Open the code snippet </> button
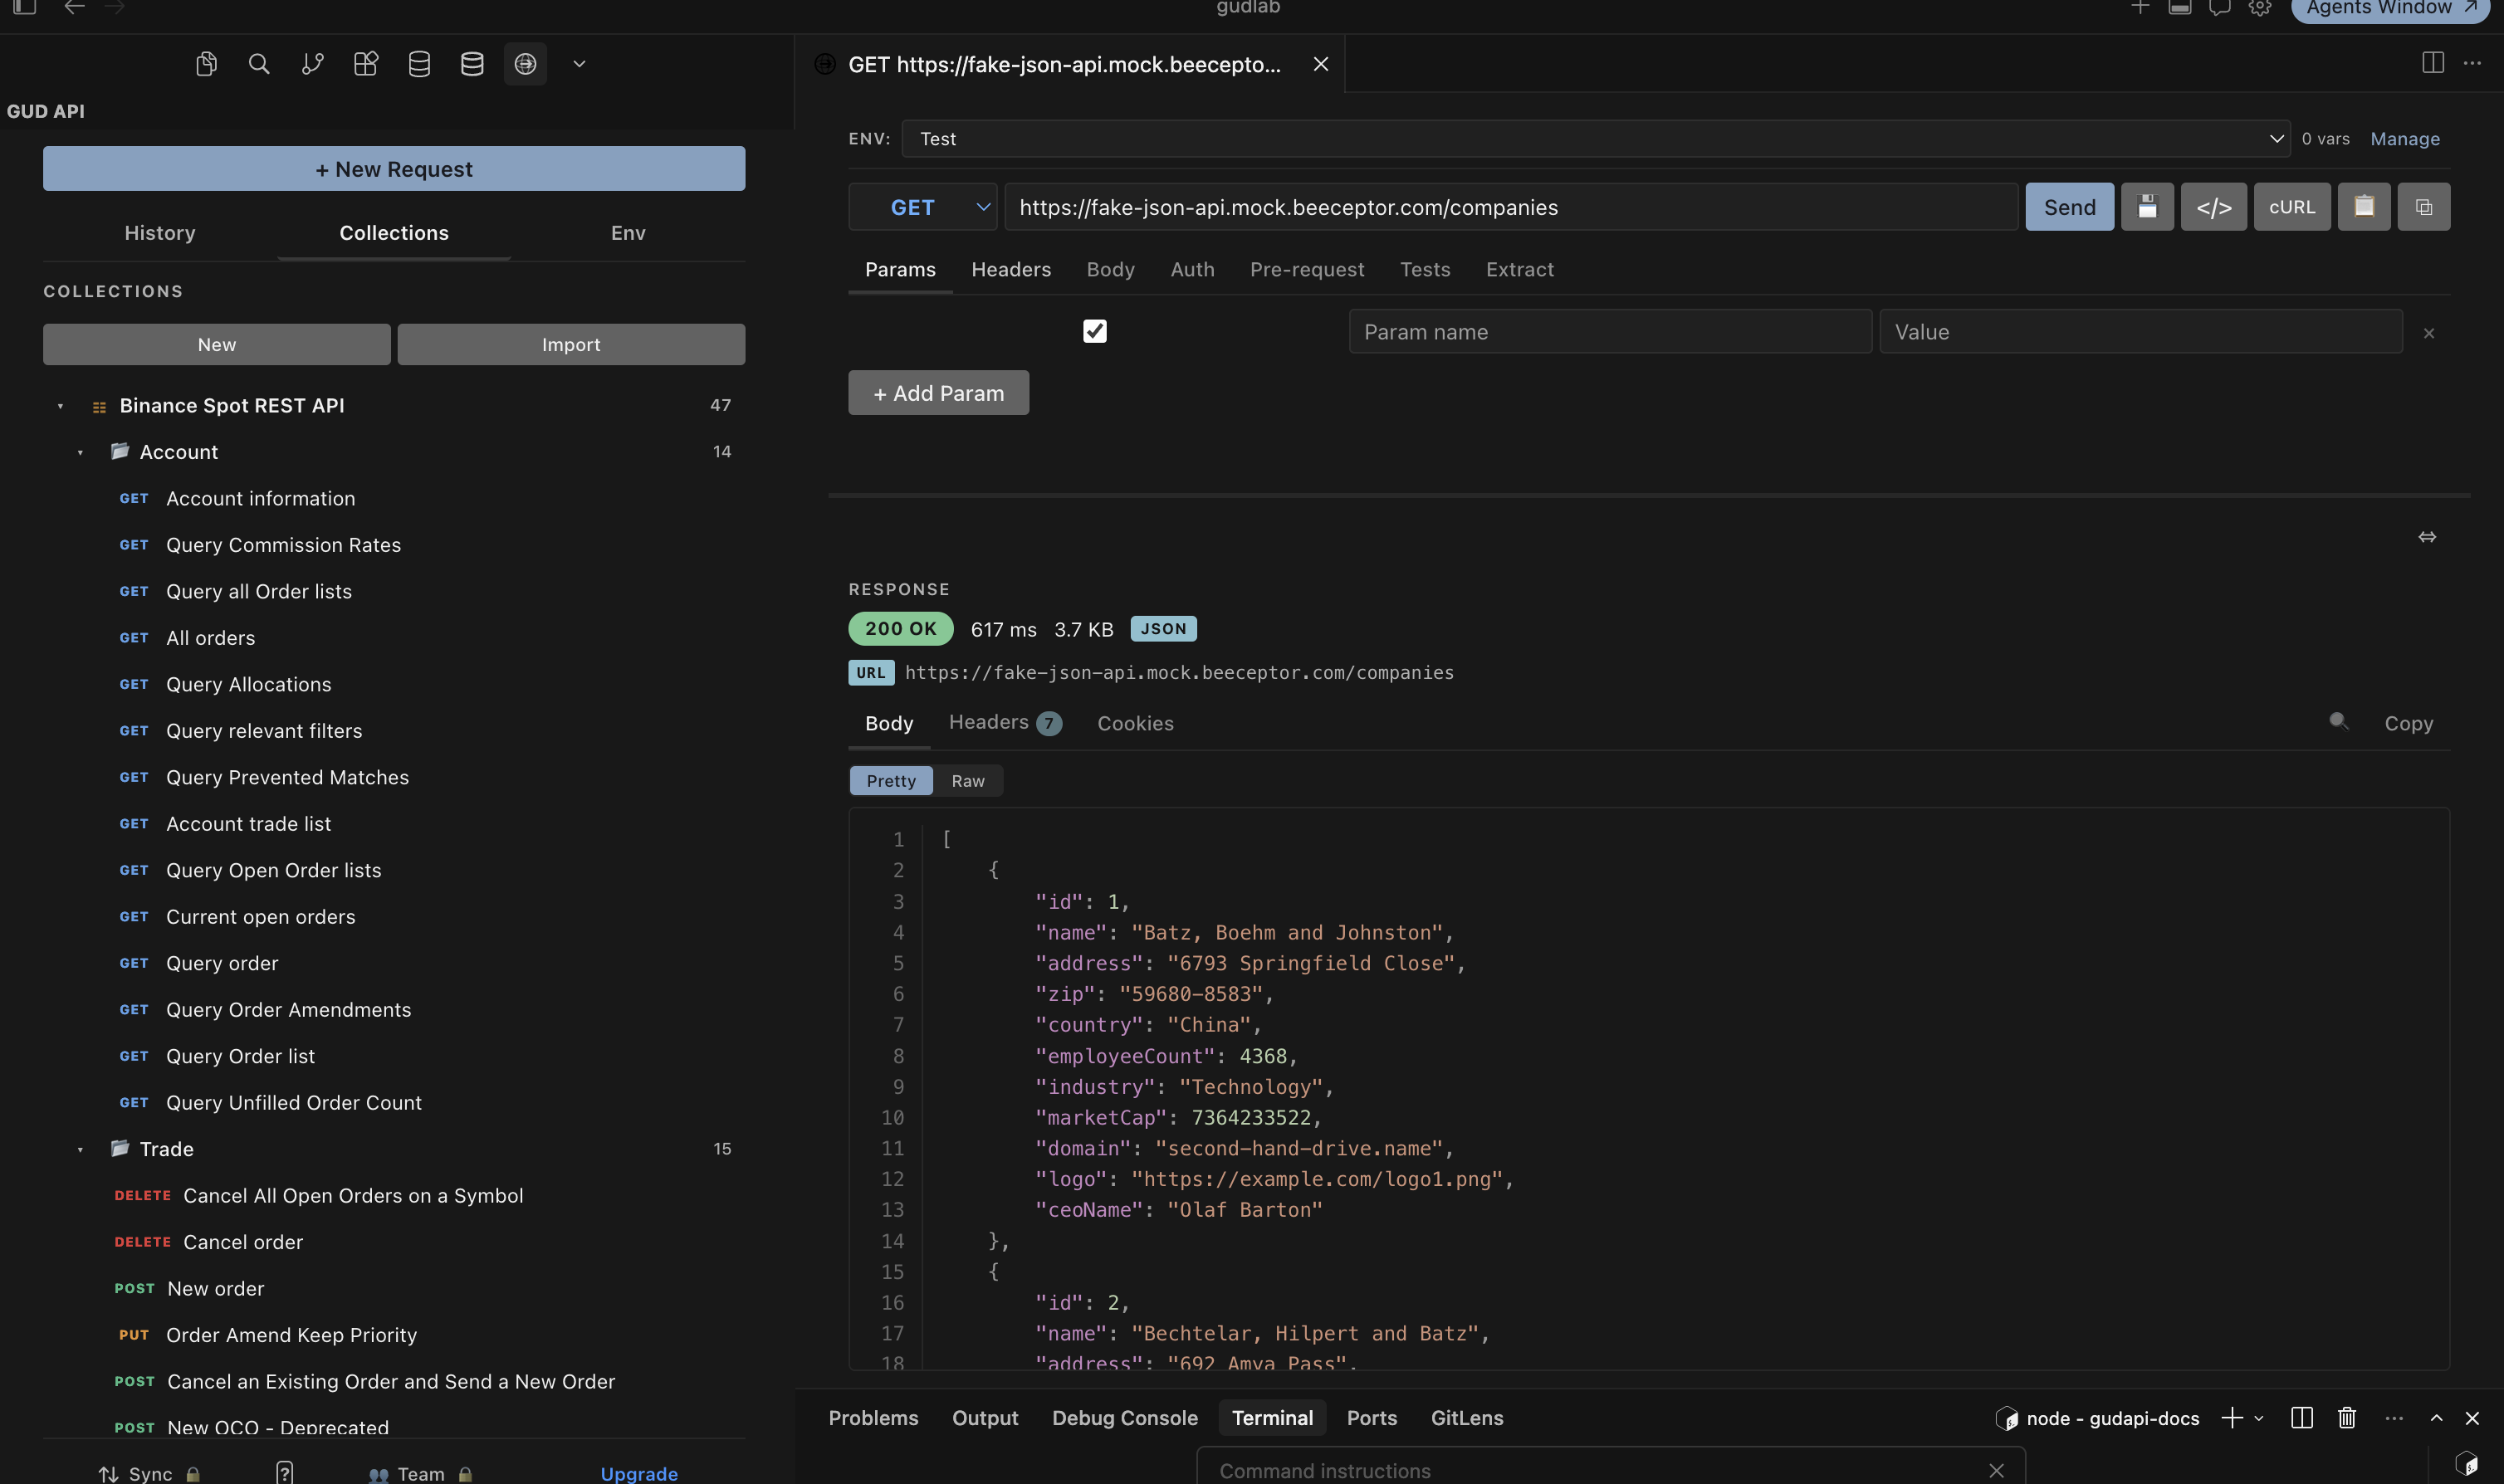Viewport: 2504px width, 1484px height. click(x=2214, y=207)
